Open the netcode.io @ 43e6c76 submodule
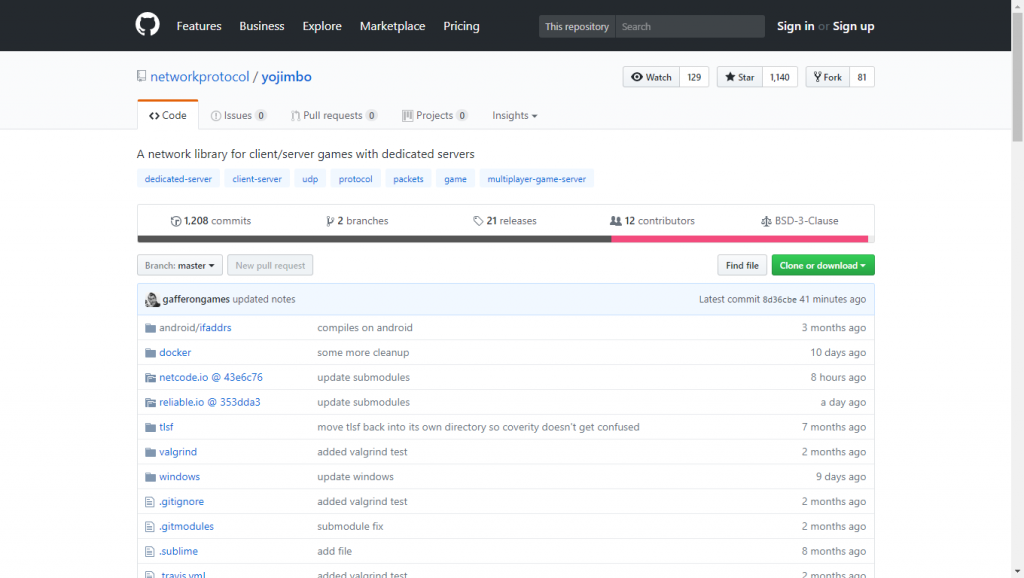 click(211, 377)
